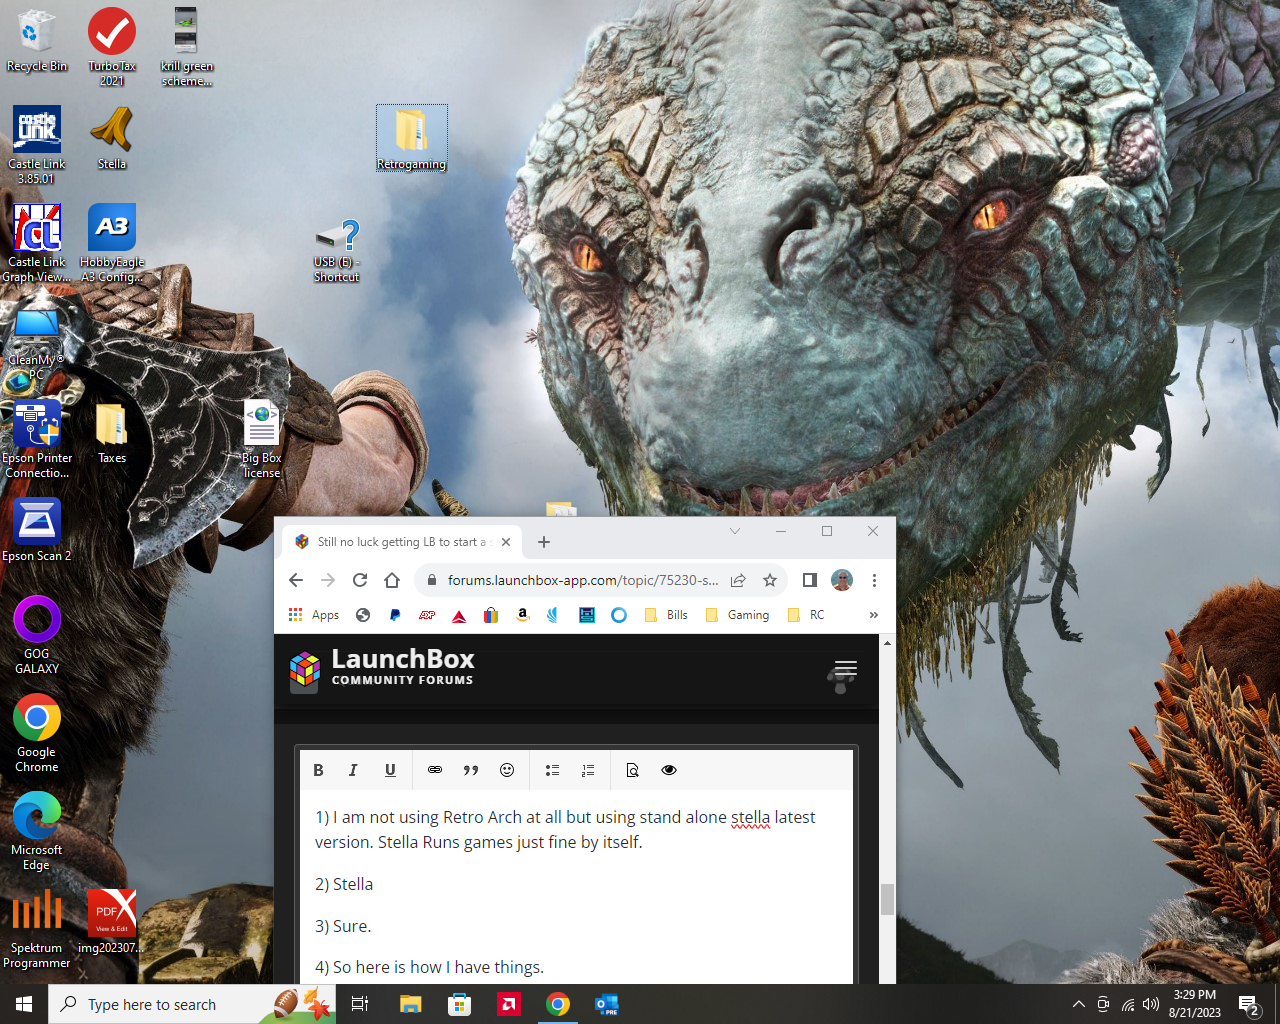Image resolution: width=1280 pixels, height=1024 pixels.
Task: Open Chrome's three-dot menu
Action: (874, 580)
